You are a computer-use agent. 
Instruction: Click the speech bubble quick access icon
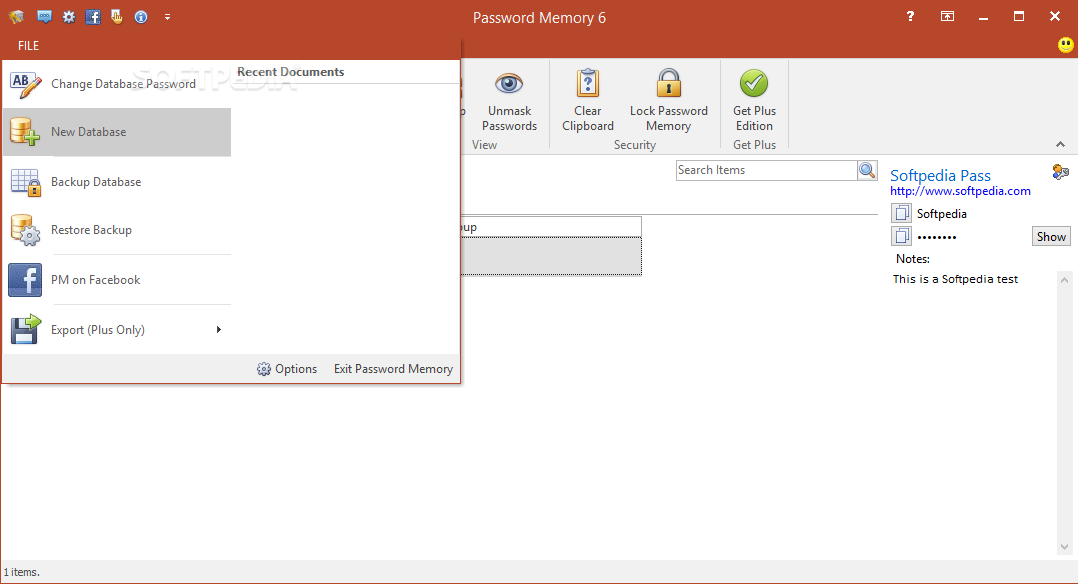44,17
